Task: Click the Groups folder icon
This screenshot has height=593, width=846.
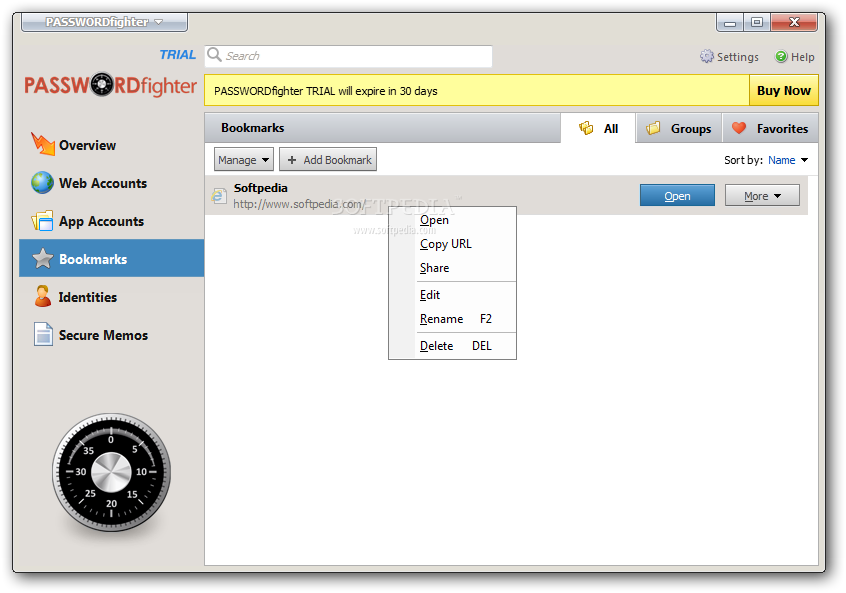Action: (653, 128)
